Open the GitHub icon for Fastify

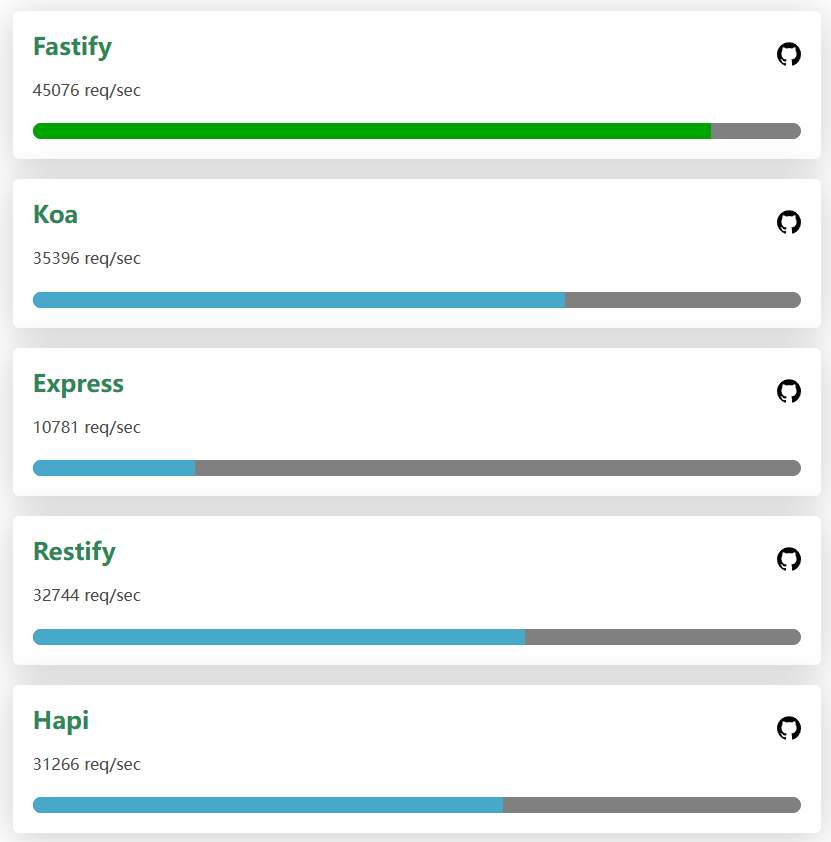tap(789, 54)
